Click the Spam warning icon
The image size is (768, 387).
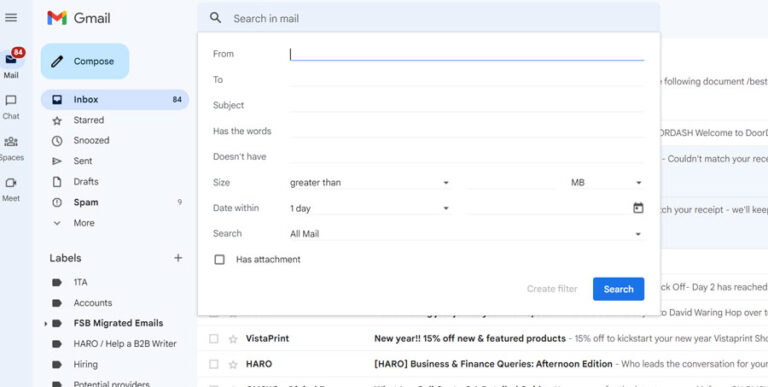point(57,202)
